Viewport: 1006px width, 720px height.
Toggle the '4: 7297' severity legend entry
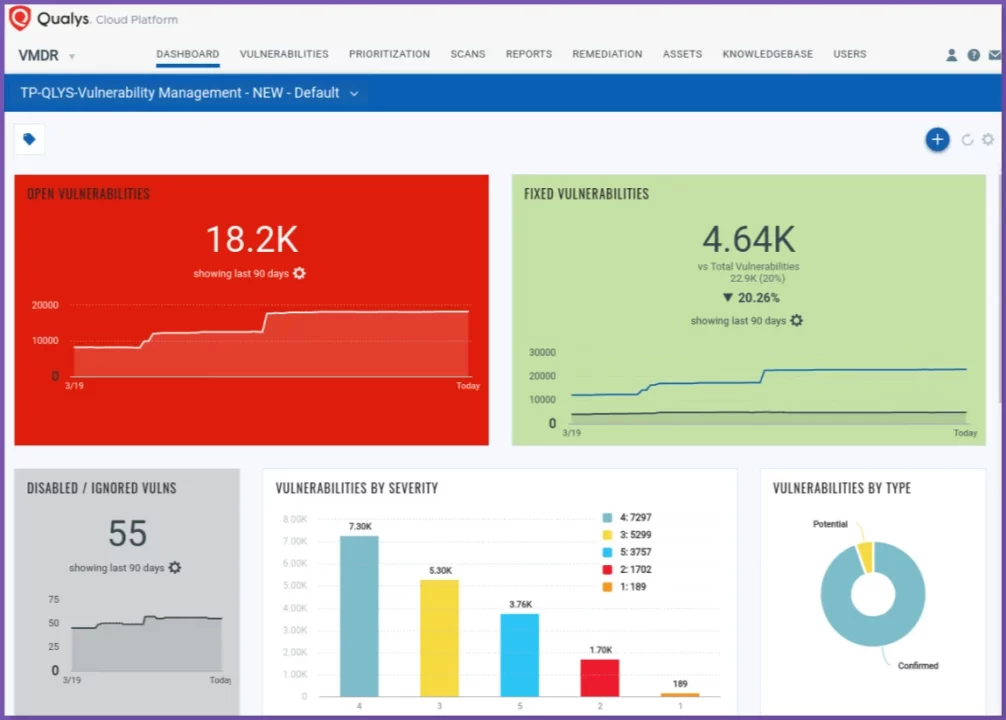coord(630,519)
